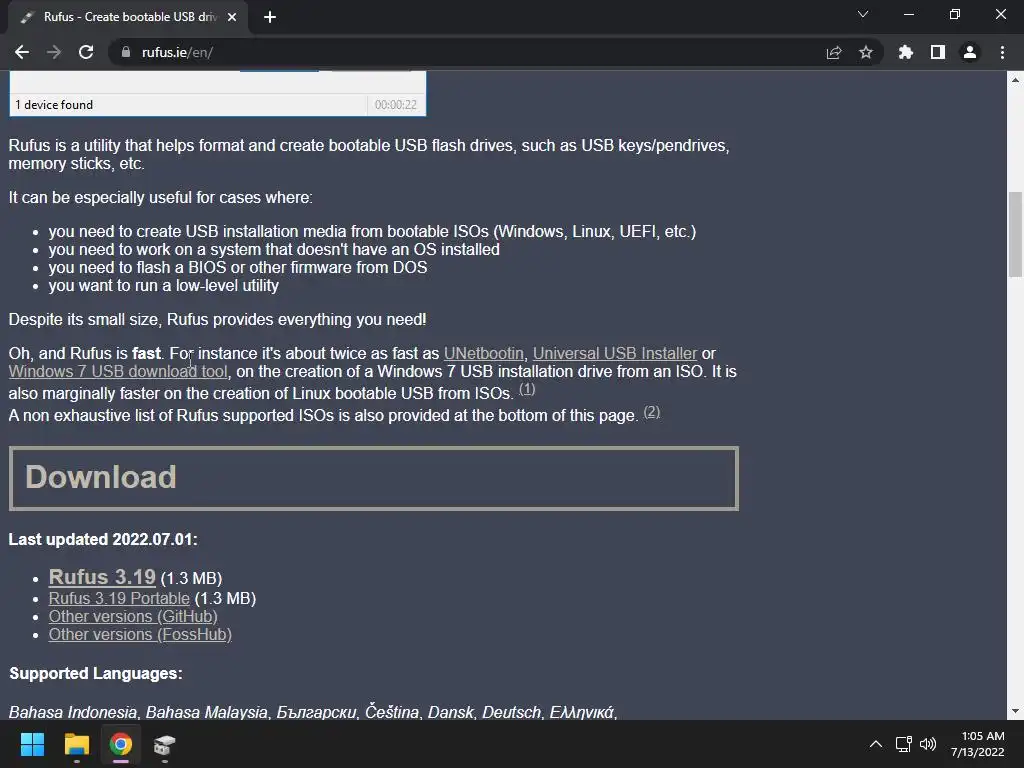Reload the rufus.ie page
Image resolution: width=1024 pixels, height=768 pixels.
(x=86, y=52)
